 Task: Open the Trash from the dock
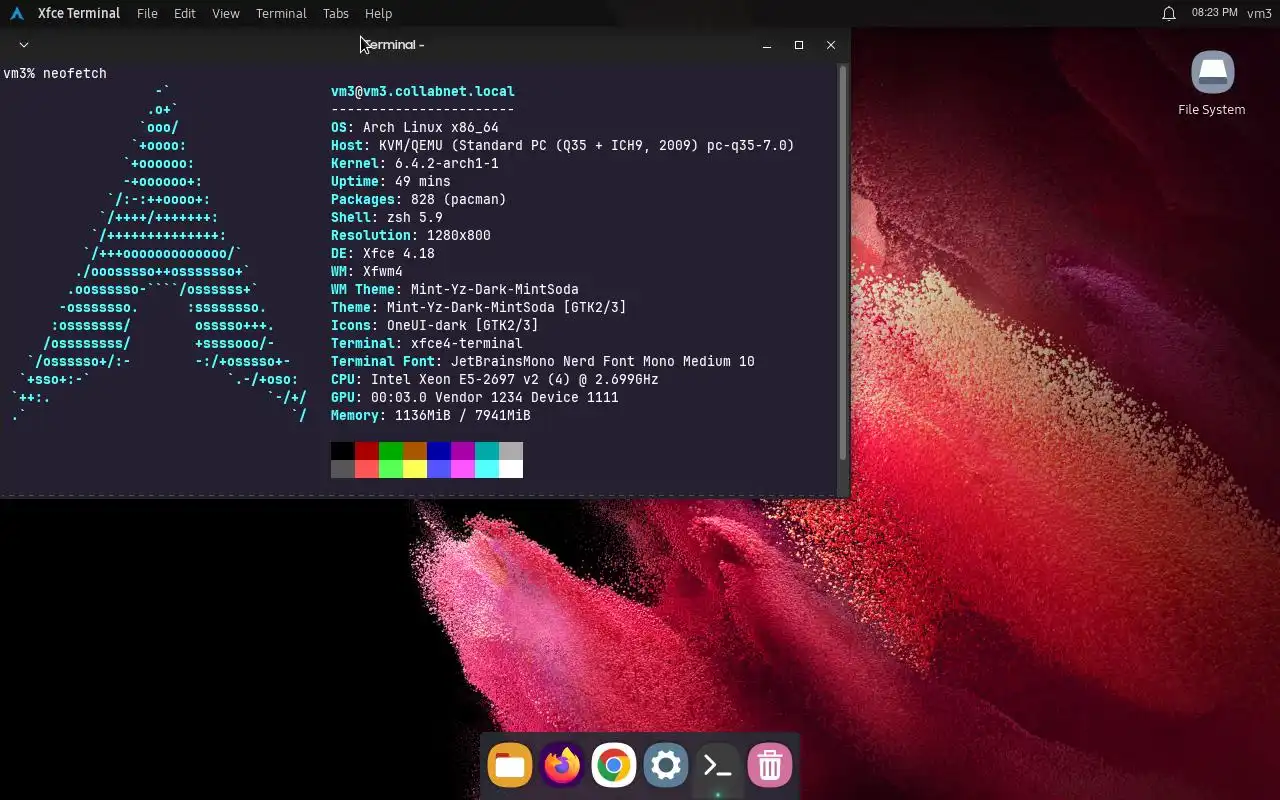point(769,766)
